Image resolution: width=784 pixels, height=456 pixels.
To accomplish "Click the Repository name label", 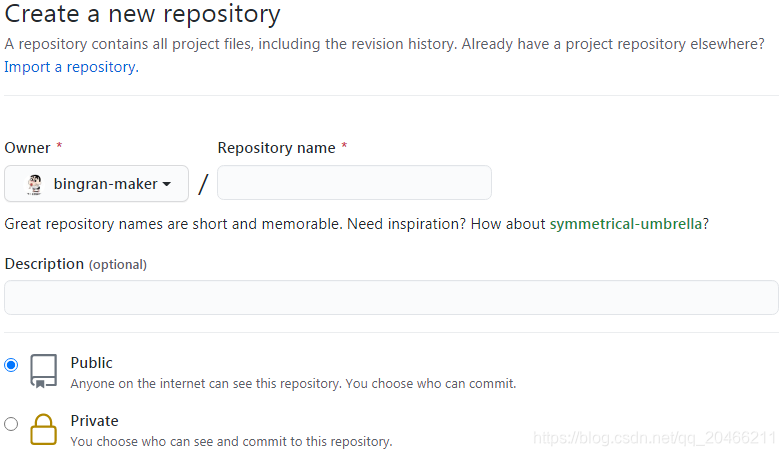I will coord(276,148).
